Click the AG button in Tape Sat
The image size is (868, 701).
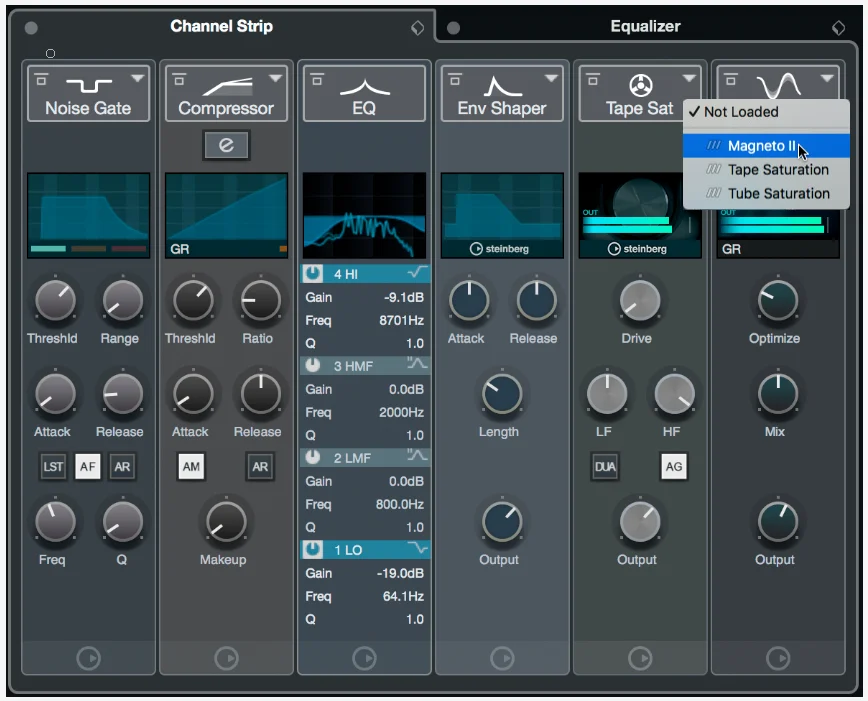(x=674, y=466)
